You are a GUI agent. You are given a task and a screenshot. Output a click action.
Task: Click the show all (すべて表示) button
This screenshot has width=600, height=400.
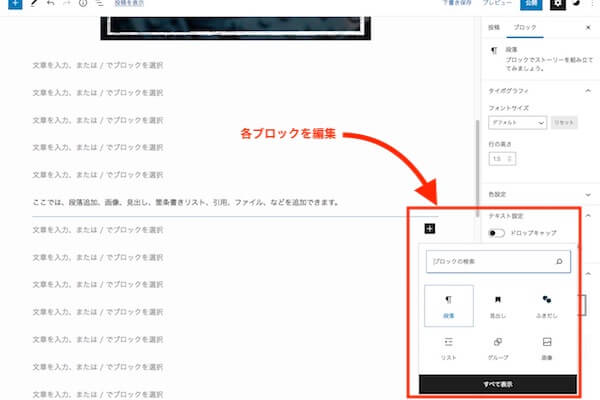coord(498,384)
